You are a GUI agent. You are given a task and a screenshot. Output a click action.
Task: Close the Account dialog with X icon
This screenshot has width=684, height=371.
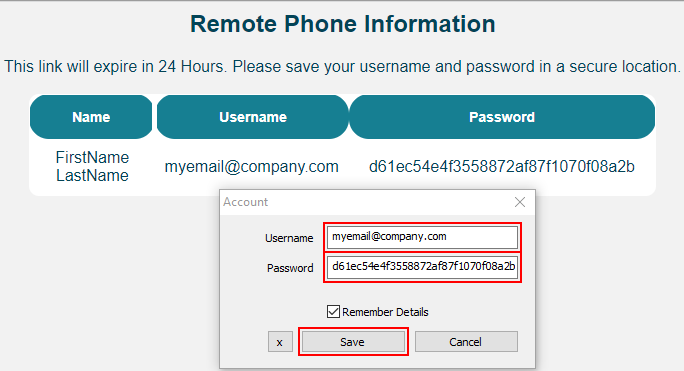click(x=520, y=202)
